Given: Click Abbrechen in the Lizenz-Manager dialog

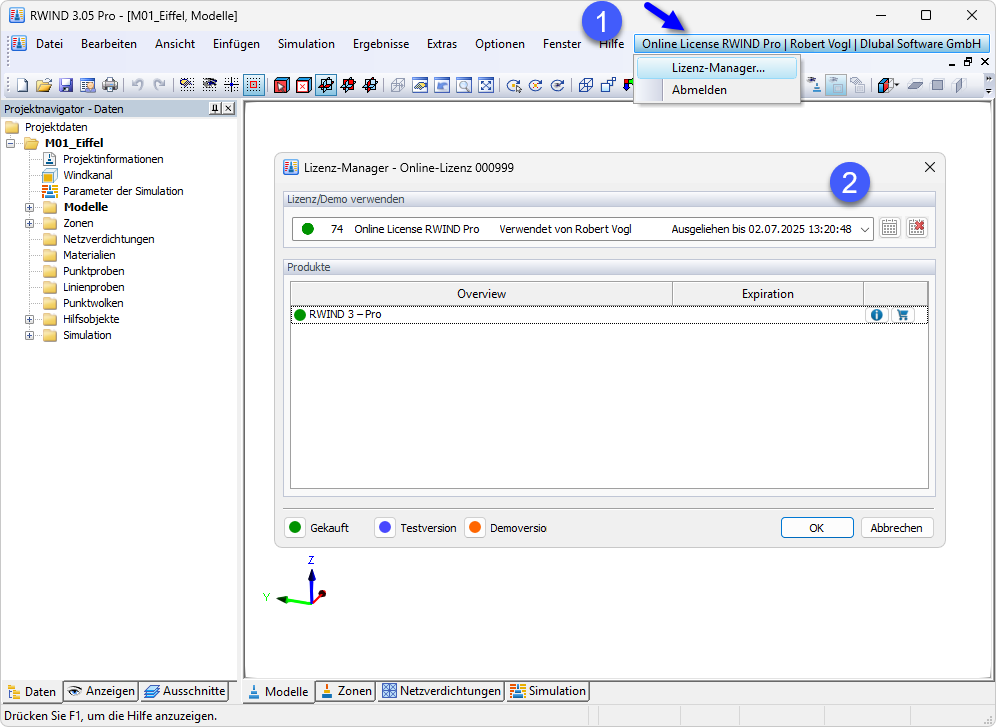Looking at the screenshot, I should pos(896,528).
